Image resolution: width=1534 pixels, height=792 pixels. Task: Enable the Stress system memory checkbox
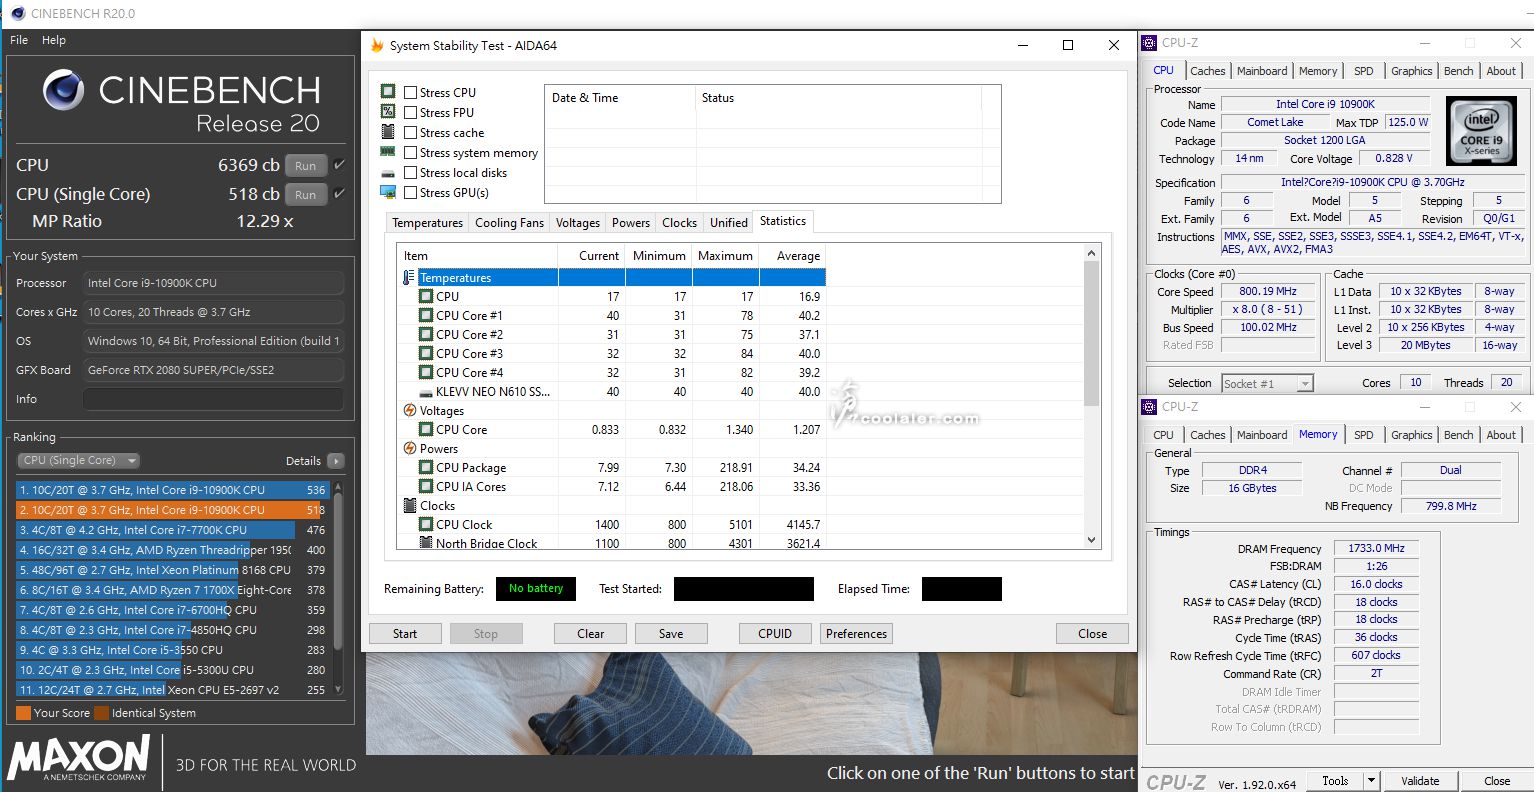coord(411,152)
